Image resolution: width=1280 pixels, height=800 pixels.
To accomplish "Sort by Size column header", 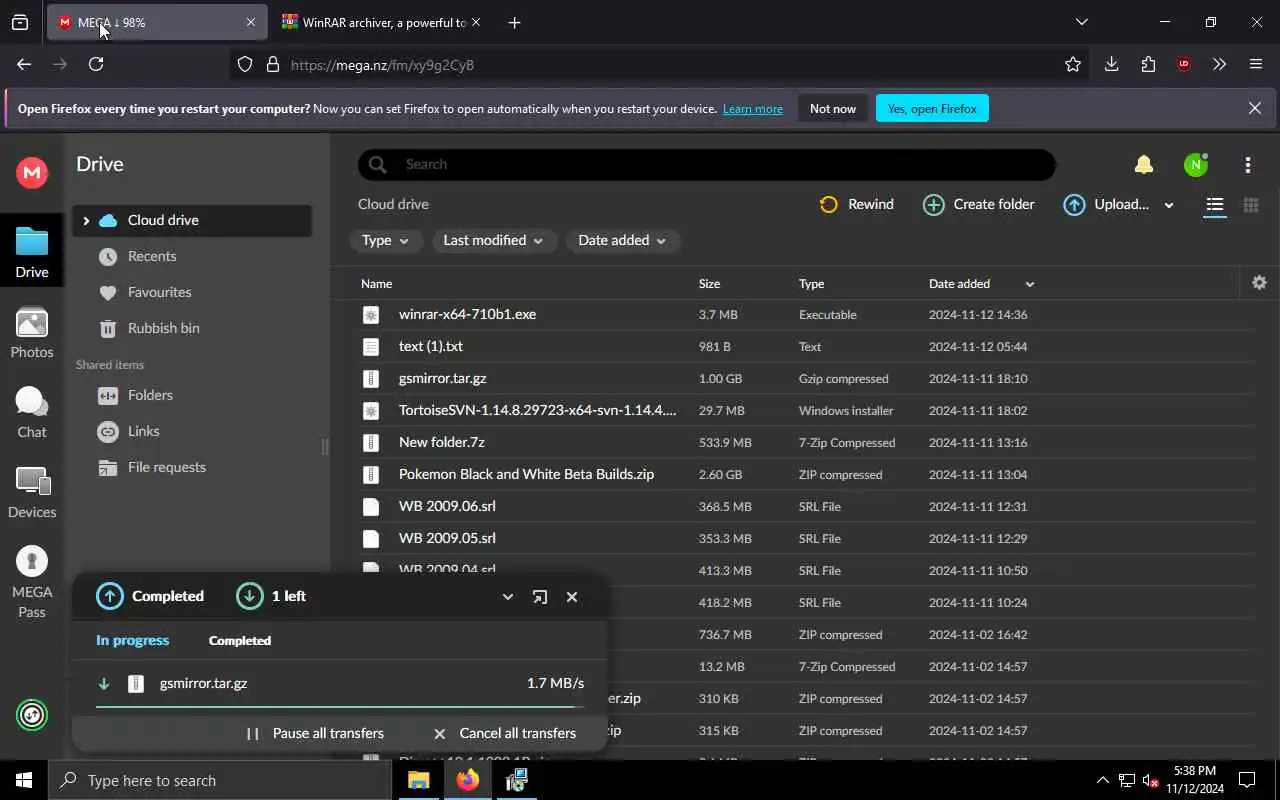I will click(709, 284).
